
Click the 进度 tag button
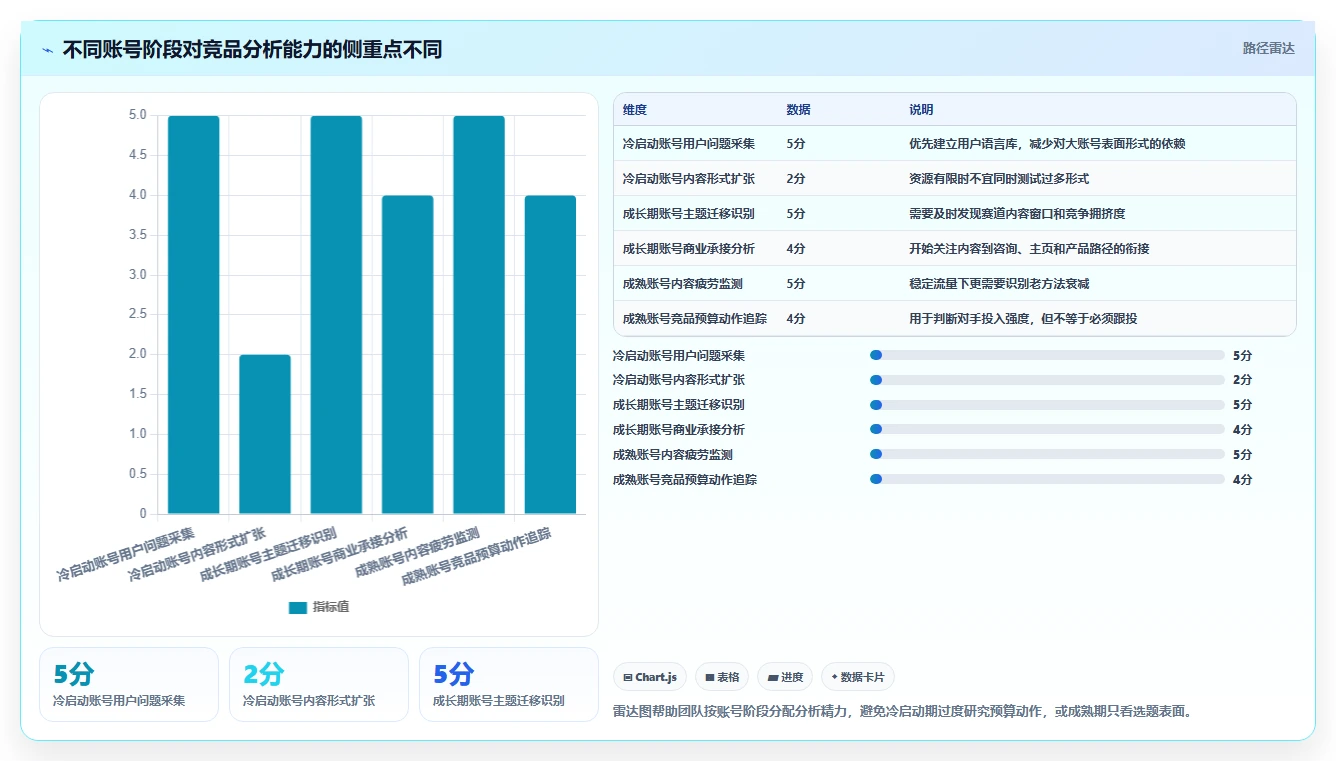[x=785, y=677]
